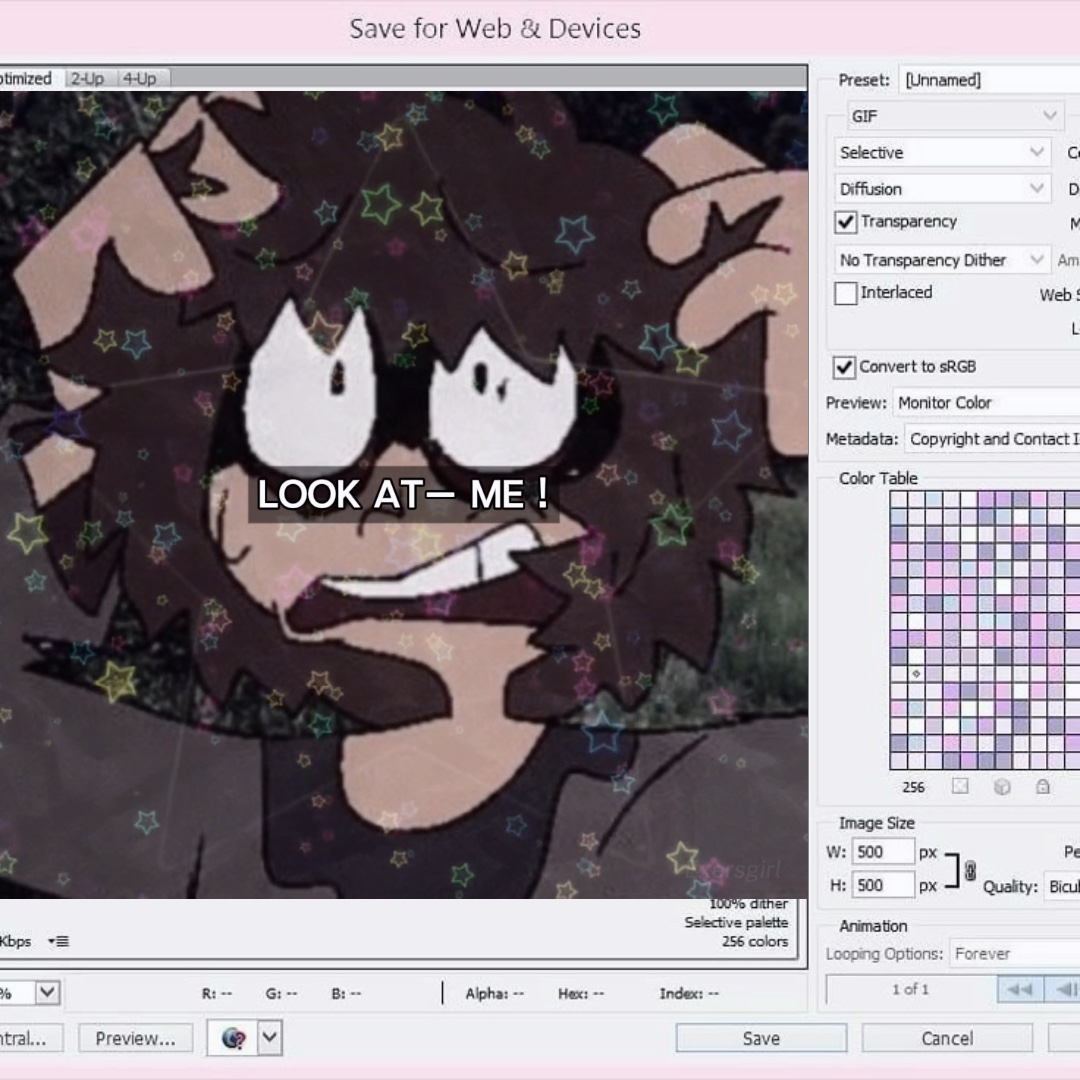Click the image Width input field
The width and height of the screenshot is (1080, 1080).
click(x=883, y=851)
